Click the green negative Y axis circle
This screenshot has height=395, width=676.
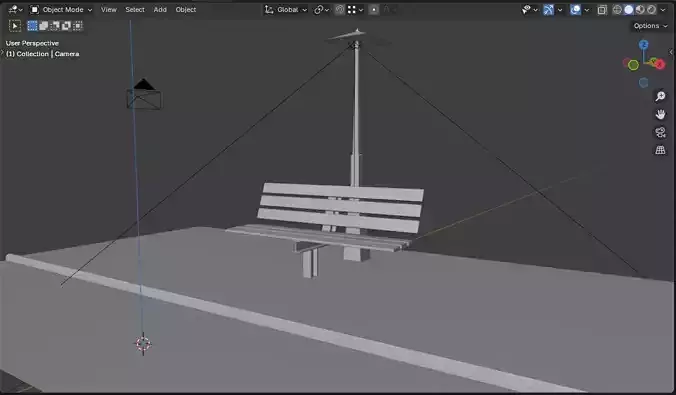(x=633, y=65)
